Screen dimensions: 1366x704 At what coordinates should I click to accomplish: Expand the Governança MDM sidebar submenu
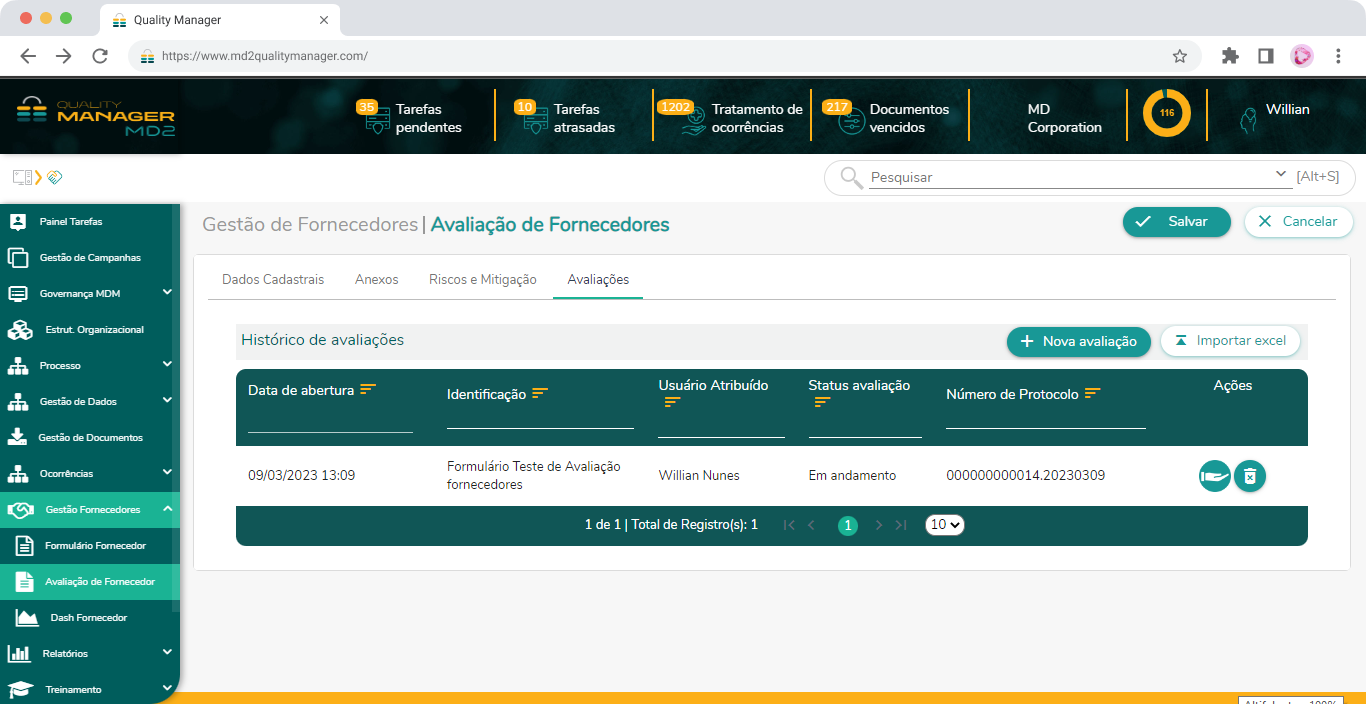tap(166, 294)
